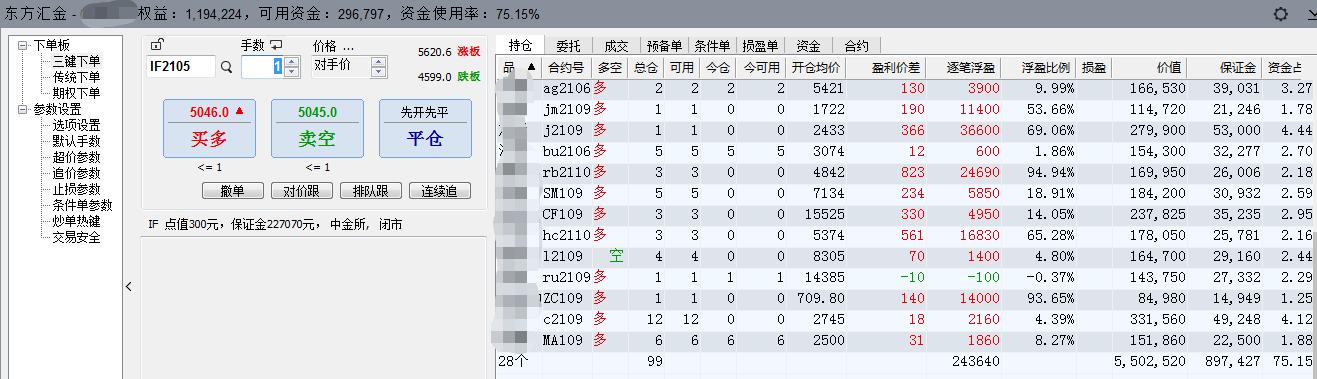The width and height of the screenshot is (1317, 379).
Task: Switch to the 合约 tab
Action: coord(856,46)
